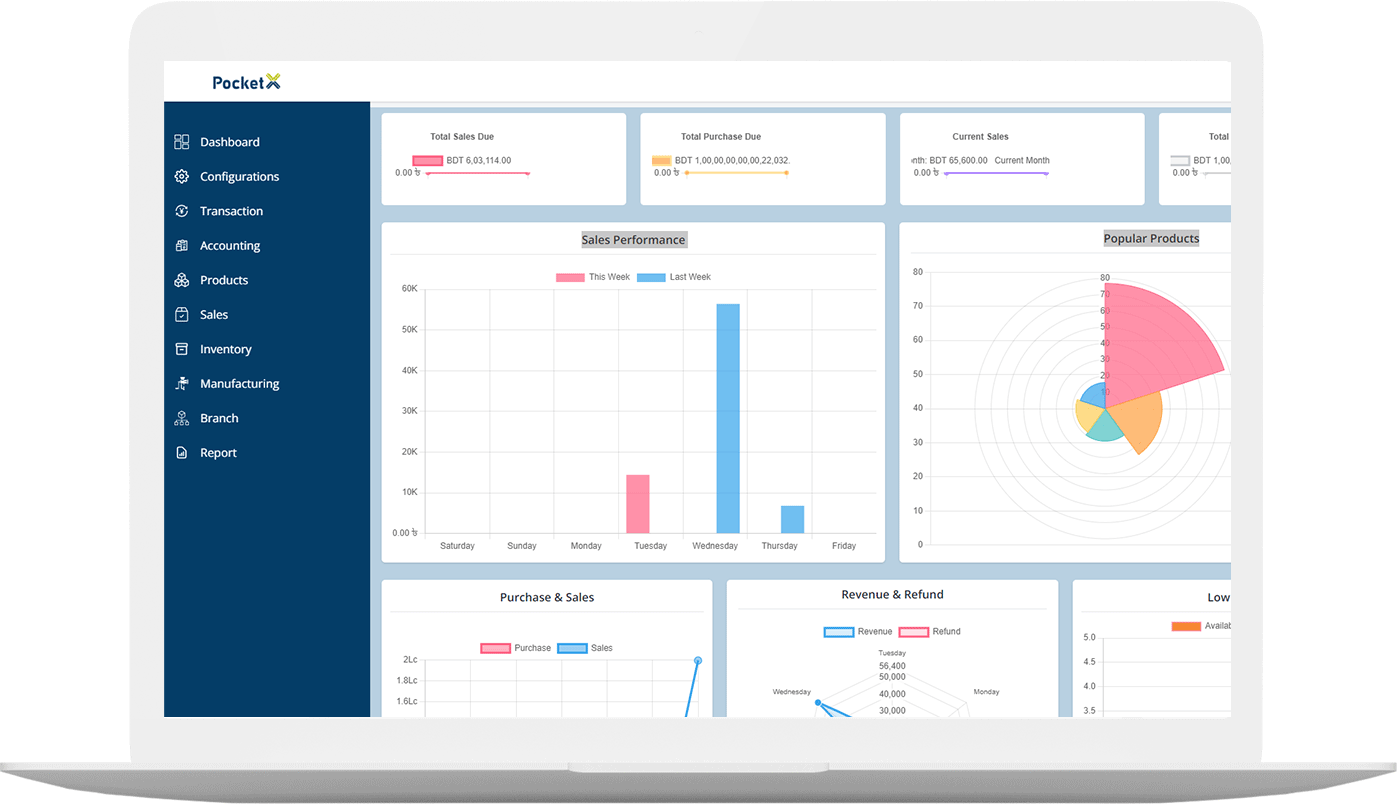
Task: Toggle Total Purchase Due orange legend swatch
Action: (661, 161)
